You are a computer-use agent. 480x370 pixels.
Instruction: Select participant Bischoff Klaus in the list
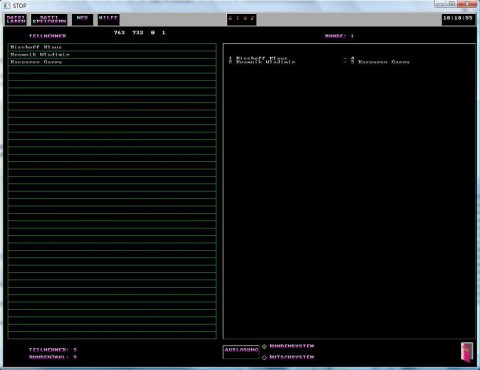pyautogui.click(x=112, y=47)
